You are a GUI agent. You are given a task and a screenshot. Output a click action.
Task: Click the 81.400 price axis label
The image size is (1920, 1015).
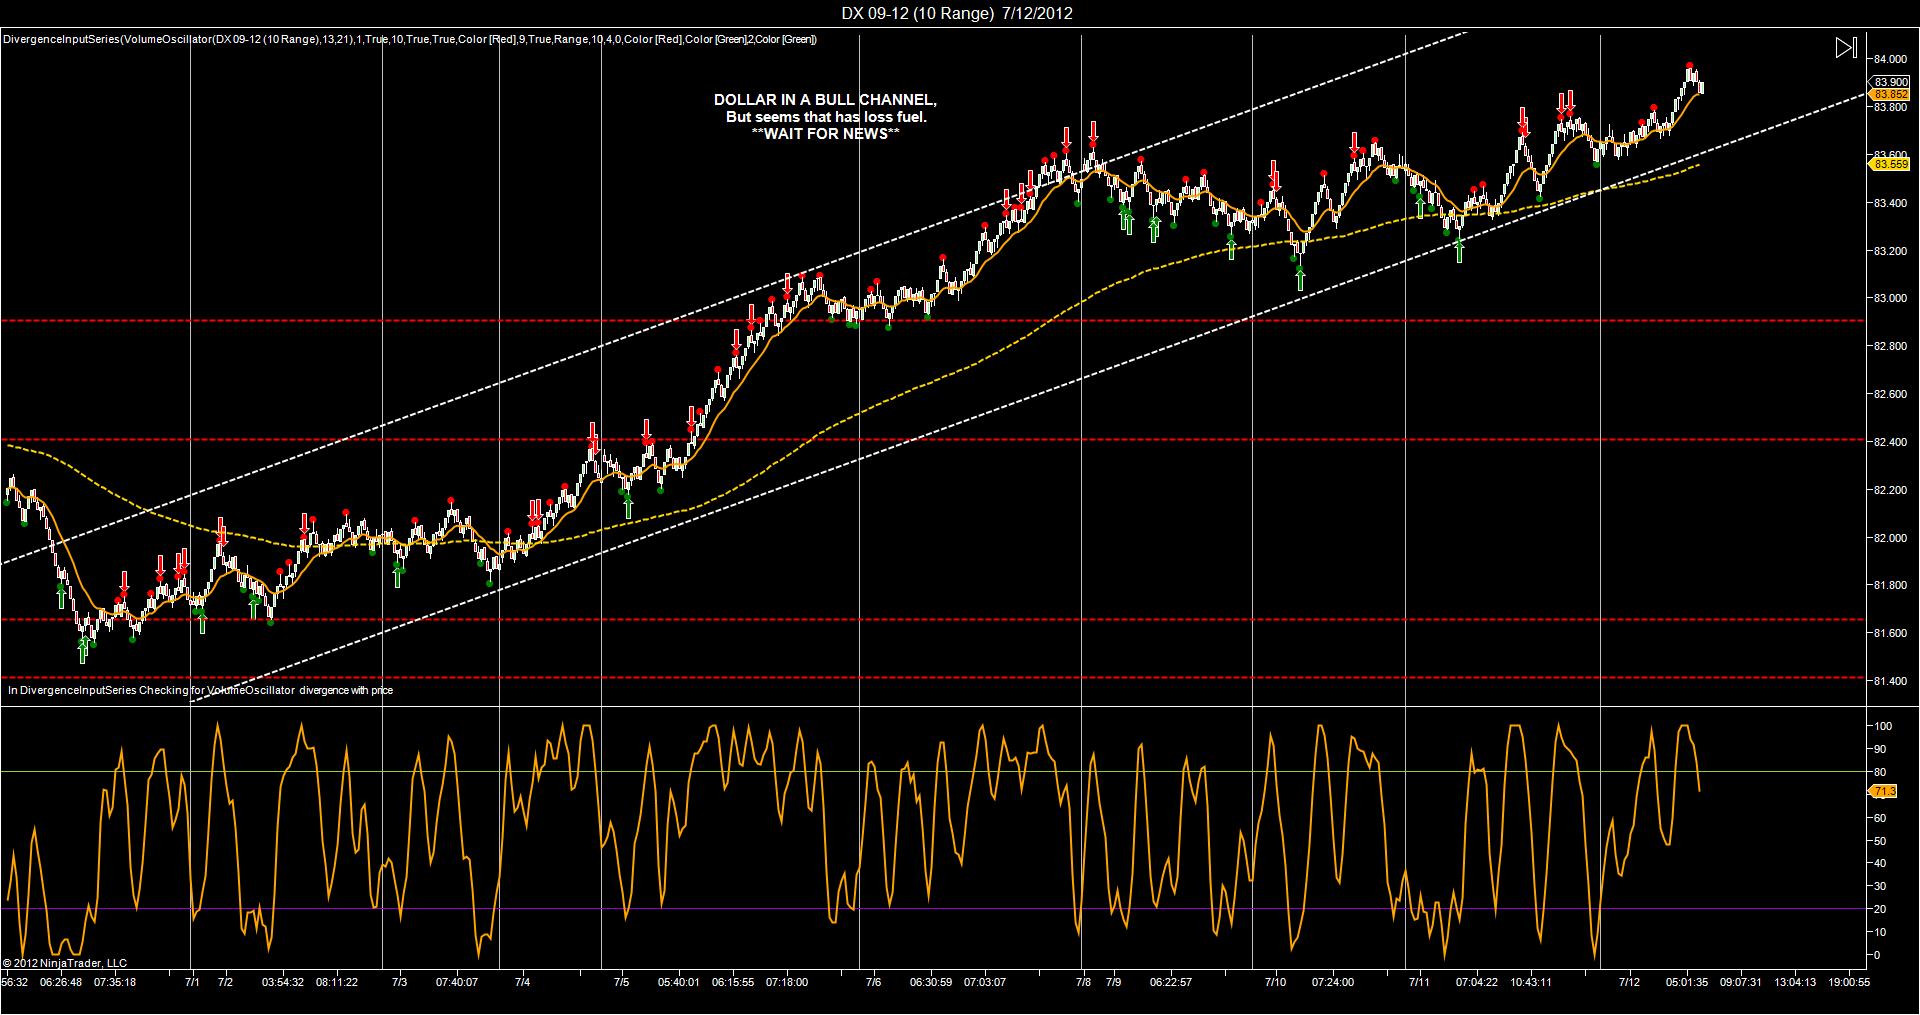(1890, 681)
